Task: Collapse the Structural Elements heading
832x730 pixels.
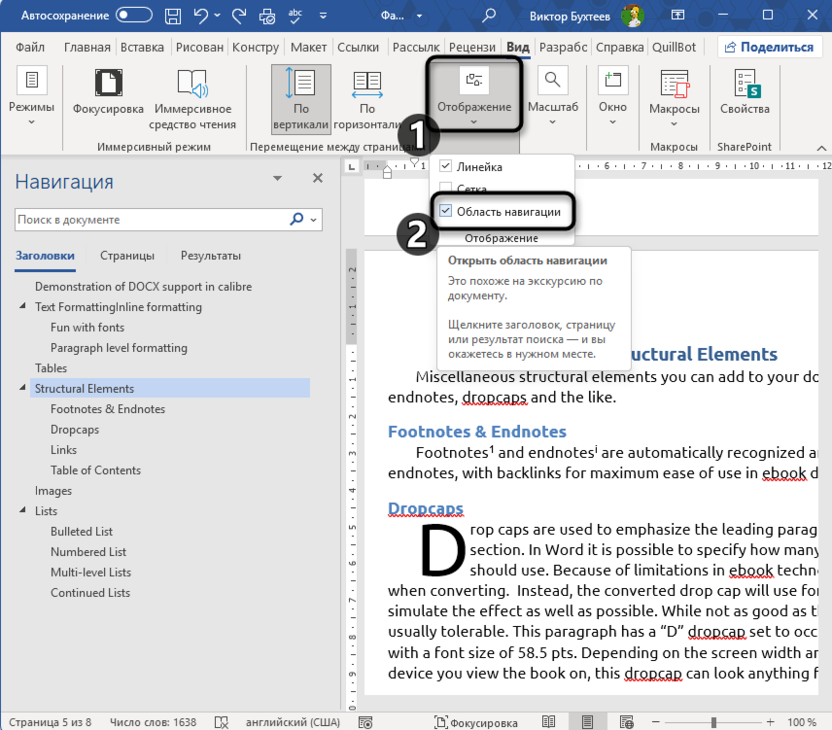Action: (x=24, y=388)
